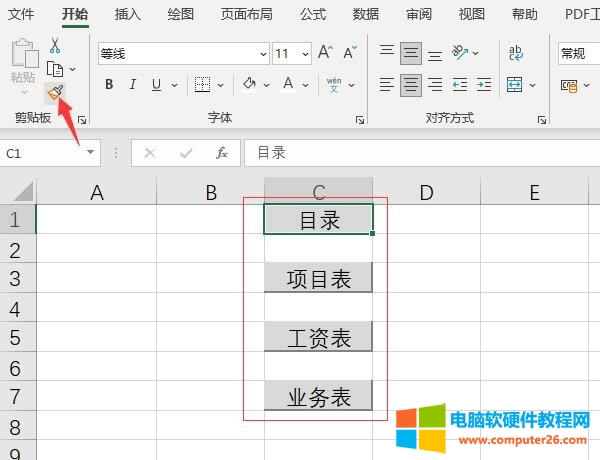Expand the Name Box dropdown arrow
Image resolution: width=600 pixels, height=460 pixels.
click(x=90, y=153)
